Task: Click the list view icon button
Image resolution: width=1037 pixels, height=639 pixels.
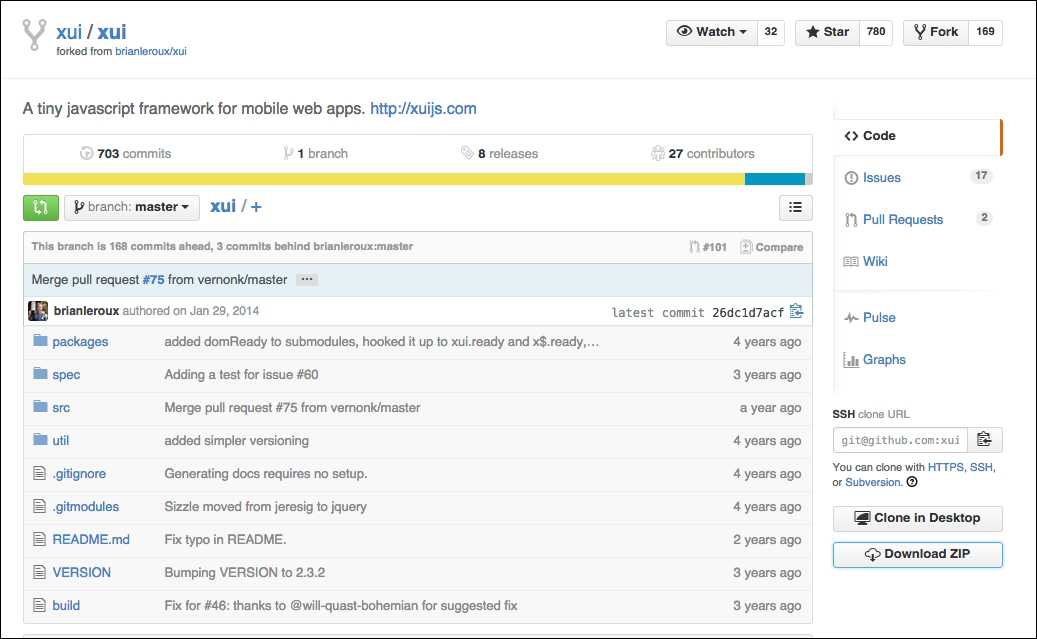Action: click(x=796, y=208)
